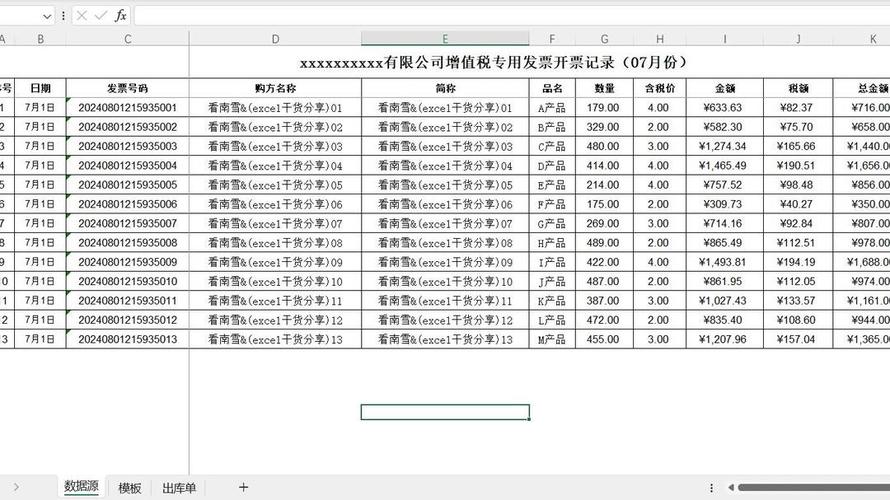
Task: Click quantity cell 179.00
Action: [x=604, y=107]
